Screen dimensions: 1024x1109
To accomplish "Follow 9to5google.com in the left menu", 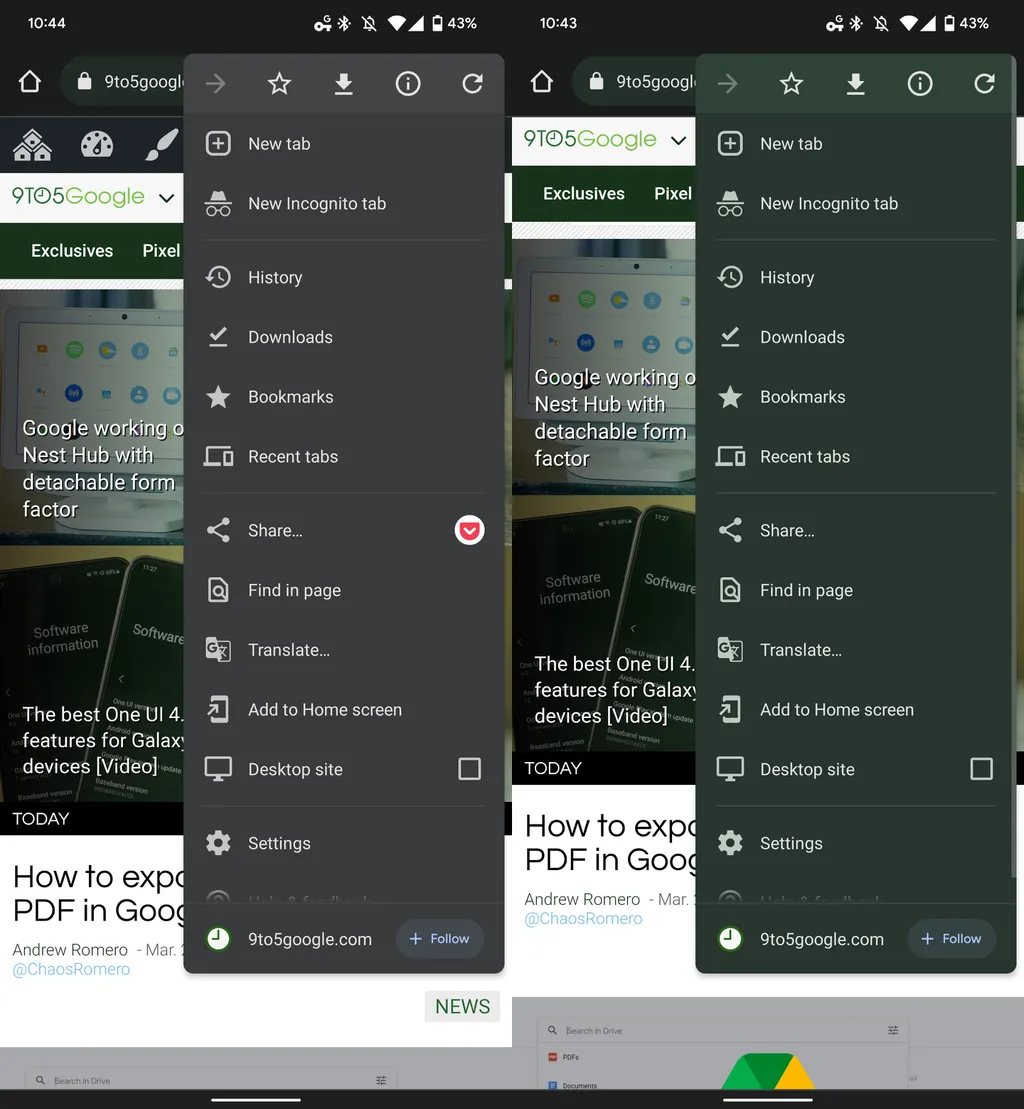I will (x=440, y=939).
